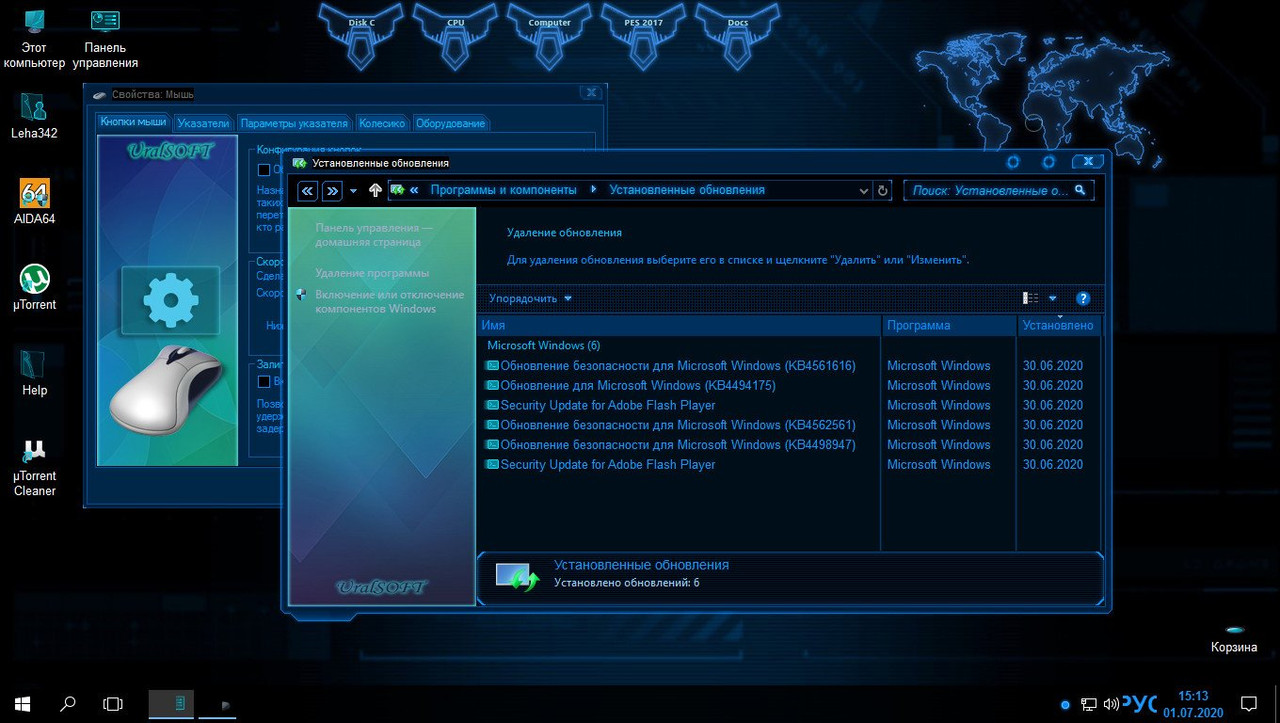Switch to Параметры указателя tab

pyautogui.click(x=294, y=123)
